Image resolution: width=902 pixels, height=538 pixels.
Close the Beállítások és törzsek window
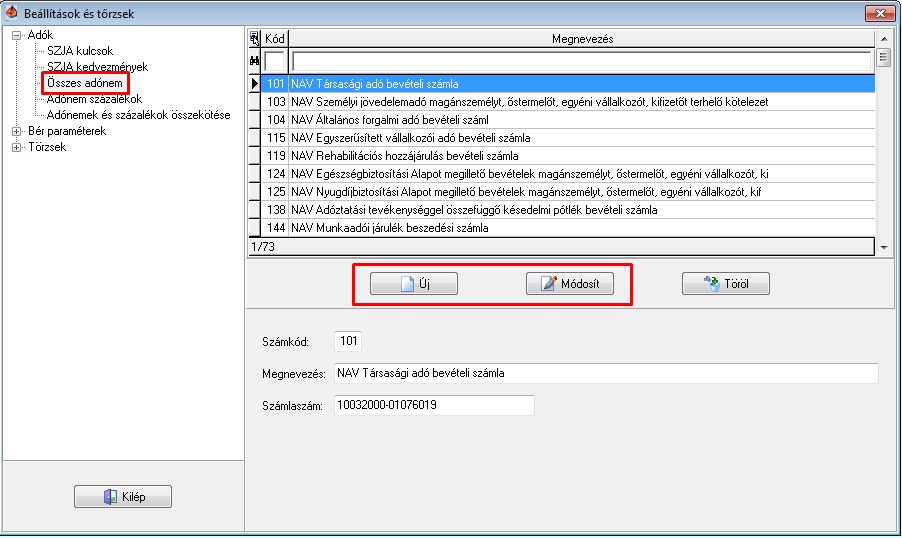pyautogui.click(x=880, y=13)
